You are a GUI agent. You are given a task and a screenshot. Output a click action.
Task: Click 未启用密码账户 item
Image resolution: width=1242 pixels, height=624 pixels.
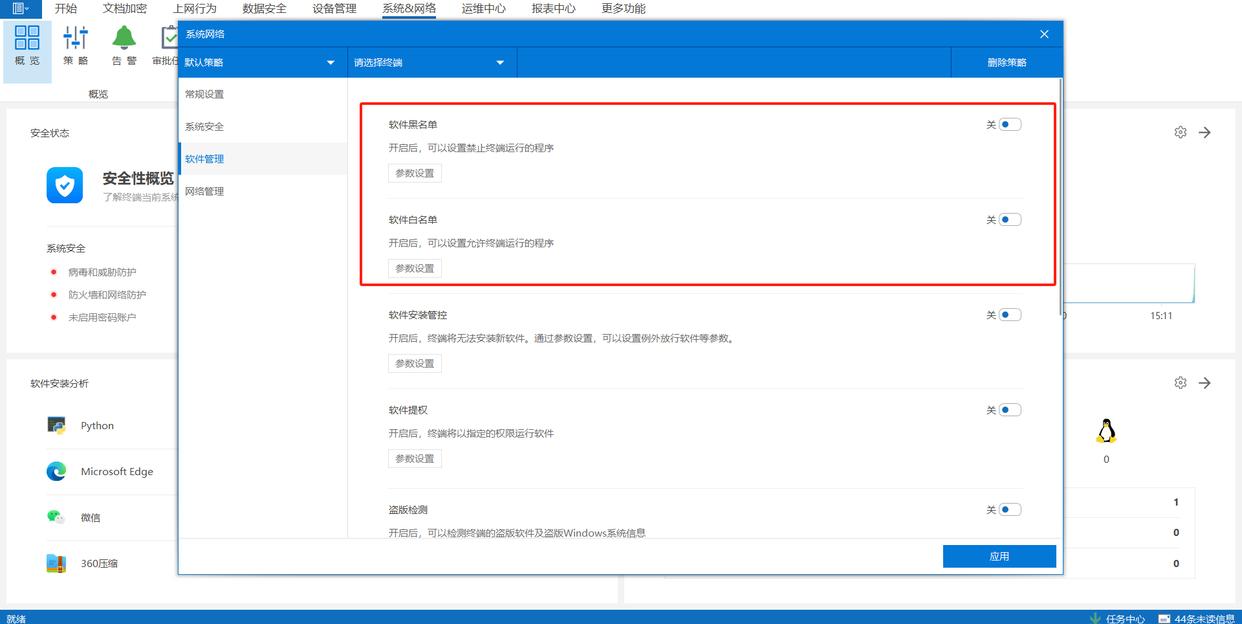pos(102,317)
